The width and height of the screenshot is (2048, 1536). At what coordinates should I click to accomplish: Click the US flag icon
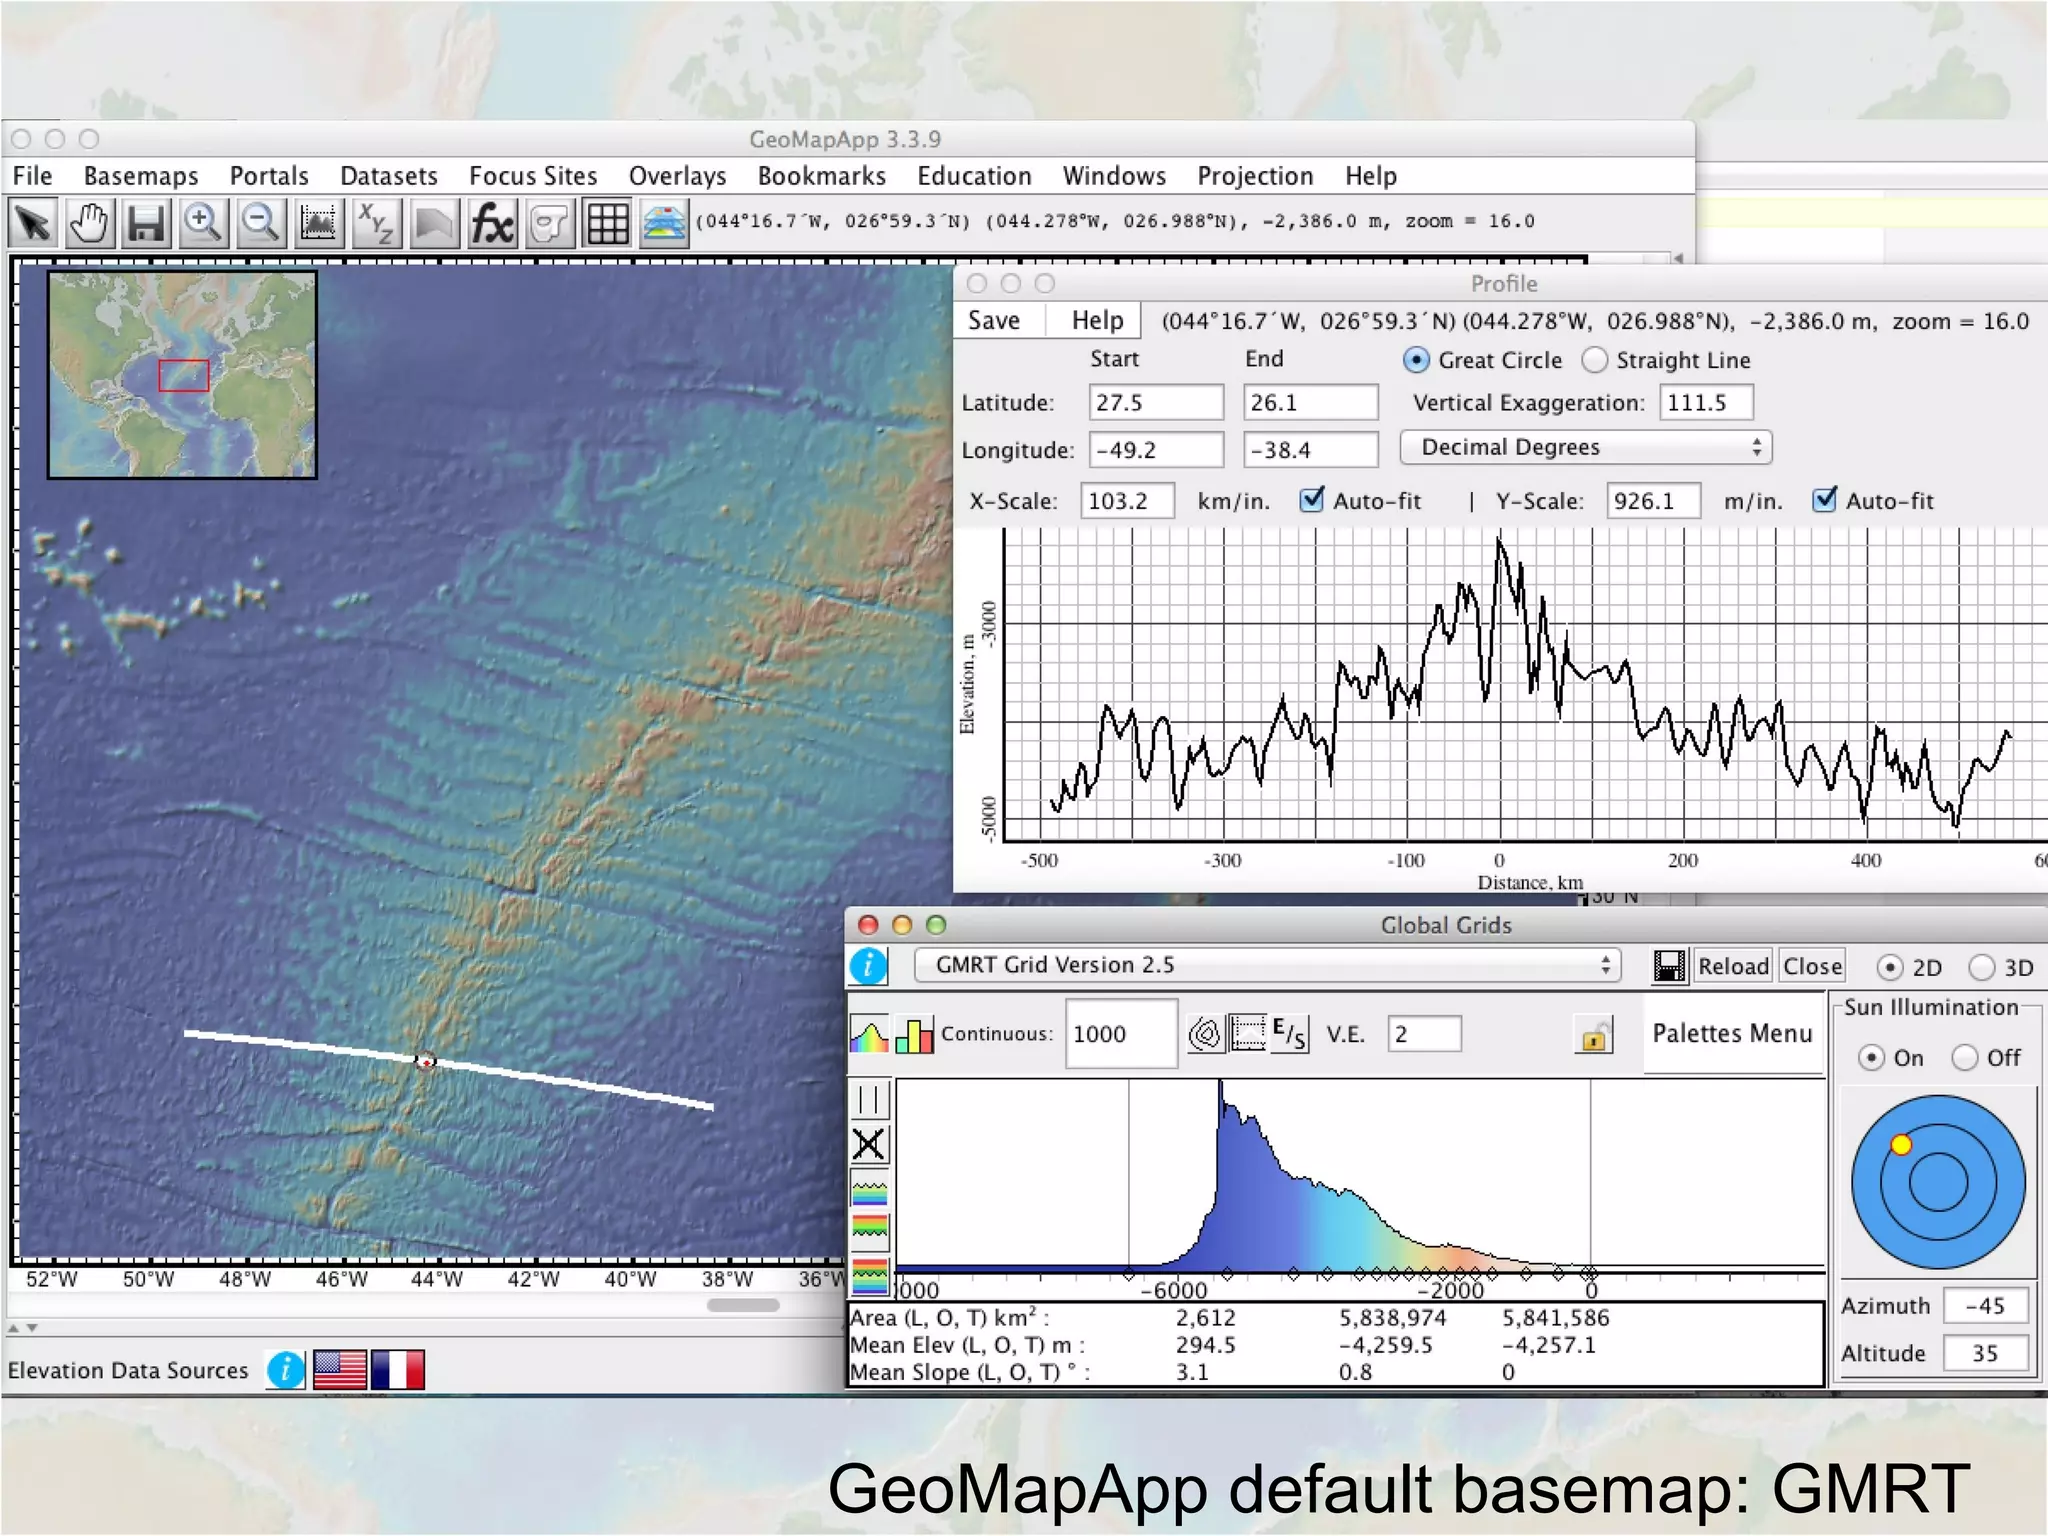[340, 1370]
